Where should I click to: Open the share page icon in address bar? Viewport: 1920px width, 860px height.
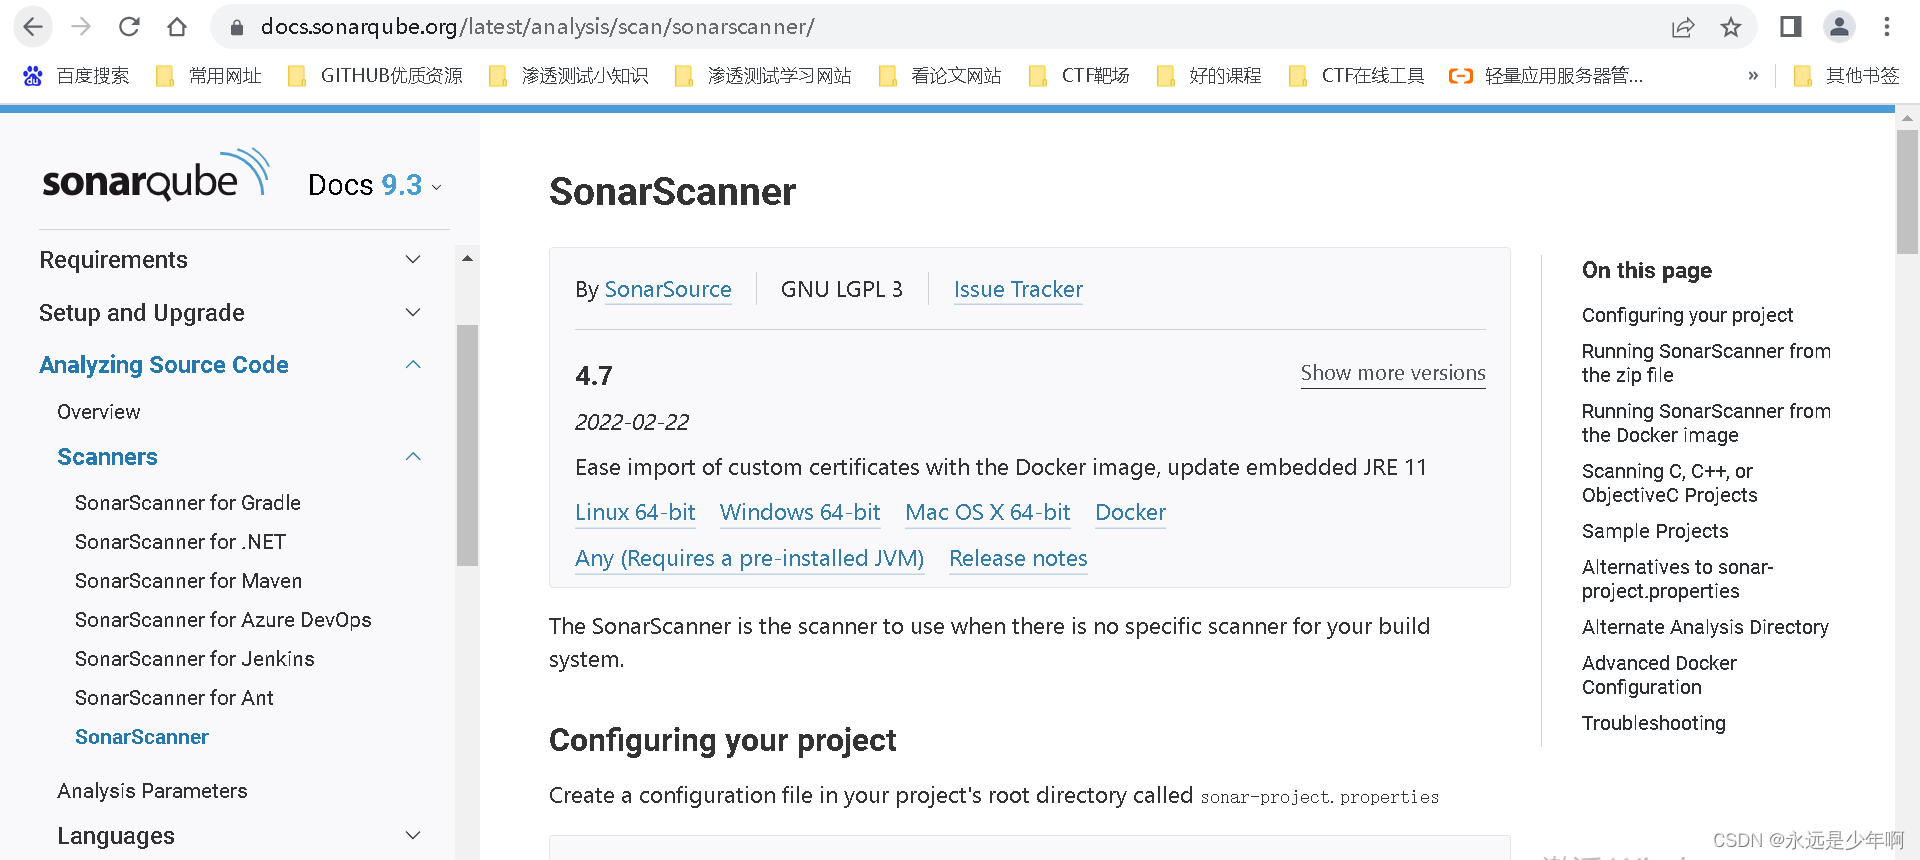tap(1683, 27)
